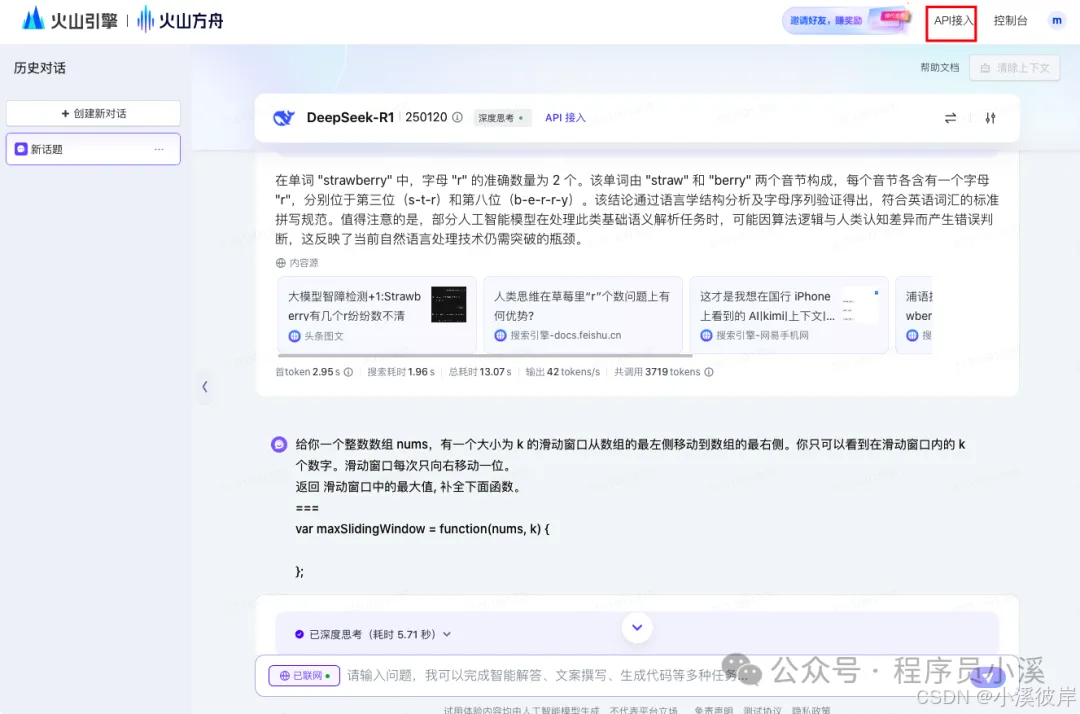Open source card 大模型智障检测+1:Strawberry
This screenshot has height=714, width=1080.
point(377,315)
